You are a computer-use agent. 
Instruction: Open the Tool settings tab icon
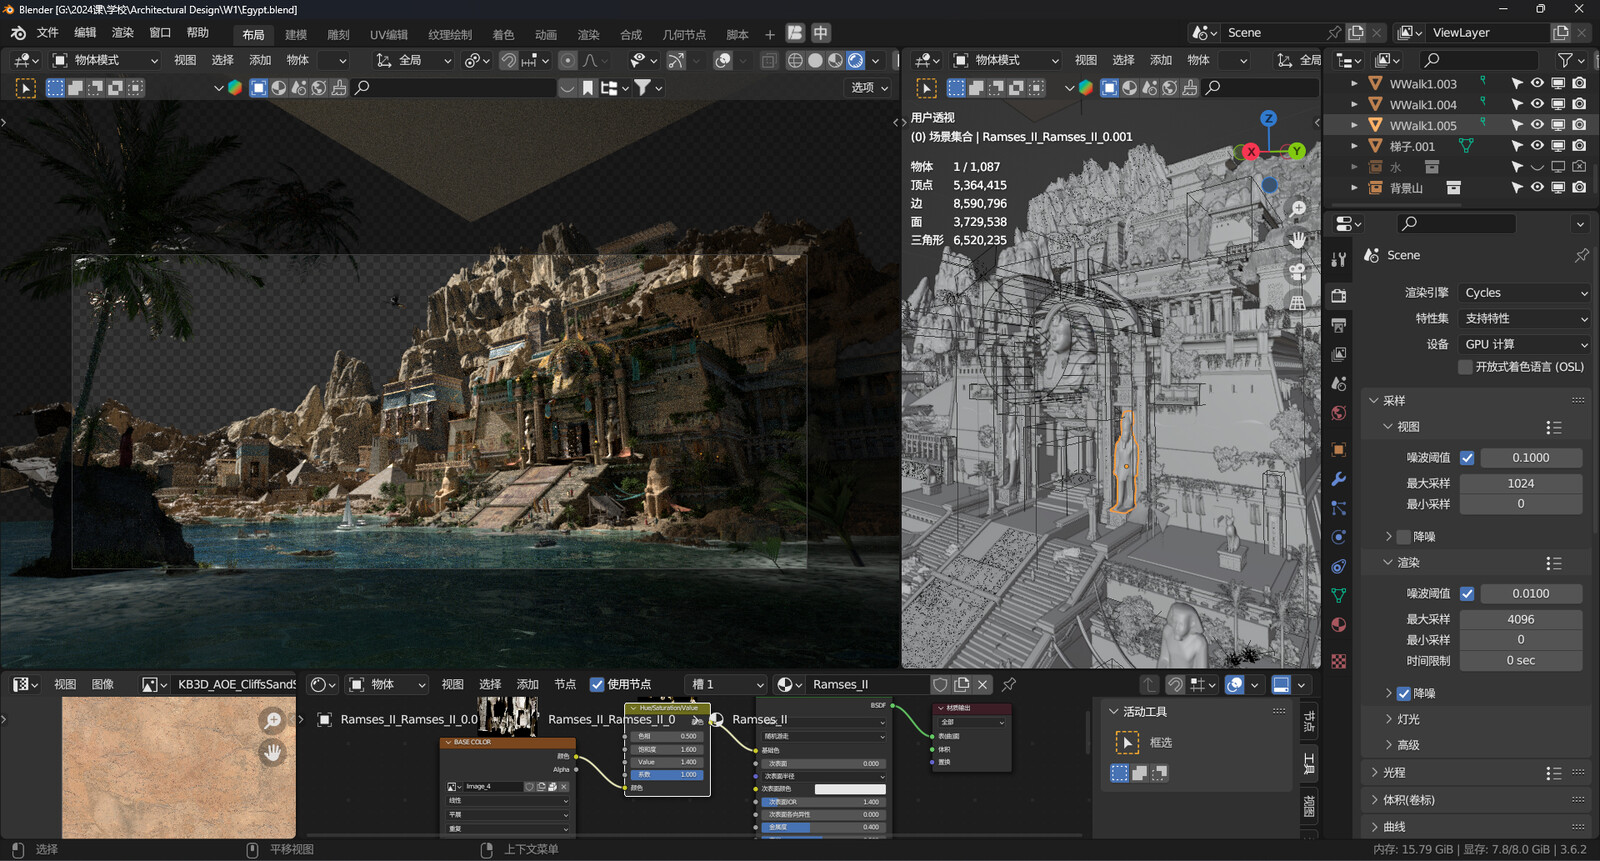tap(1339, 259)
